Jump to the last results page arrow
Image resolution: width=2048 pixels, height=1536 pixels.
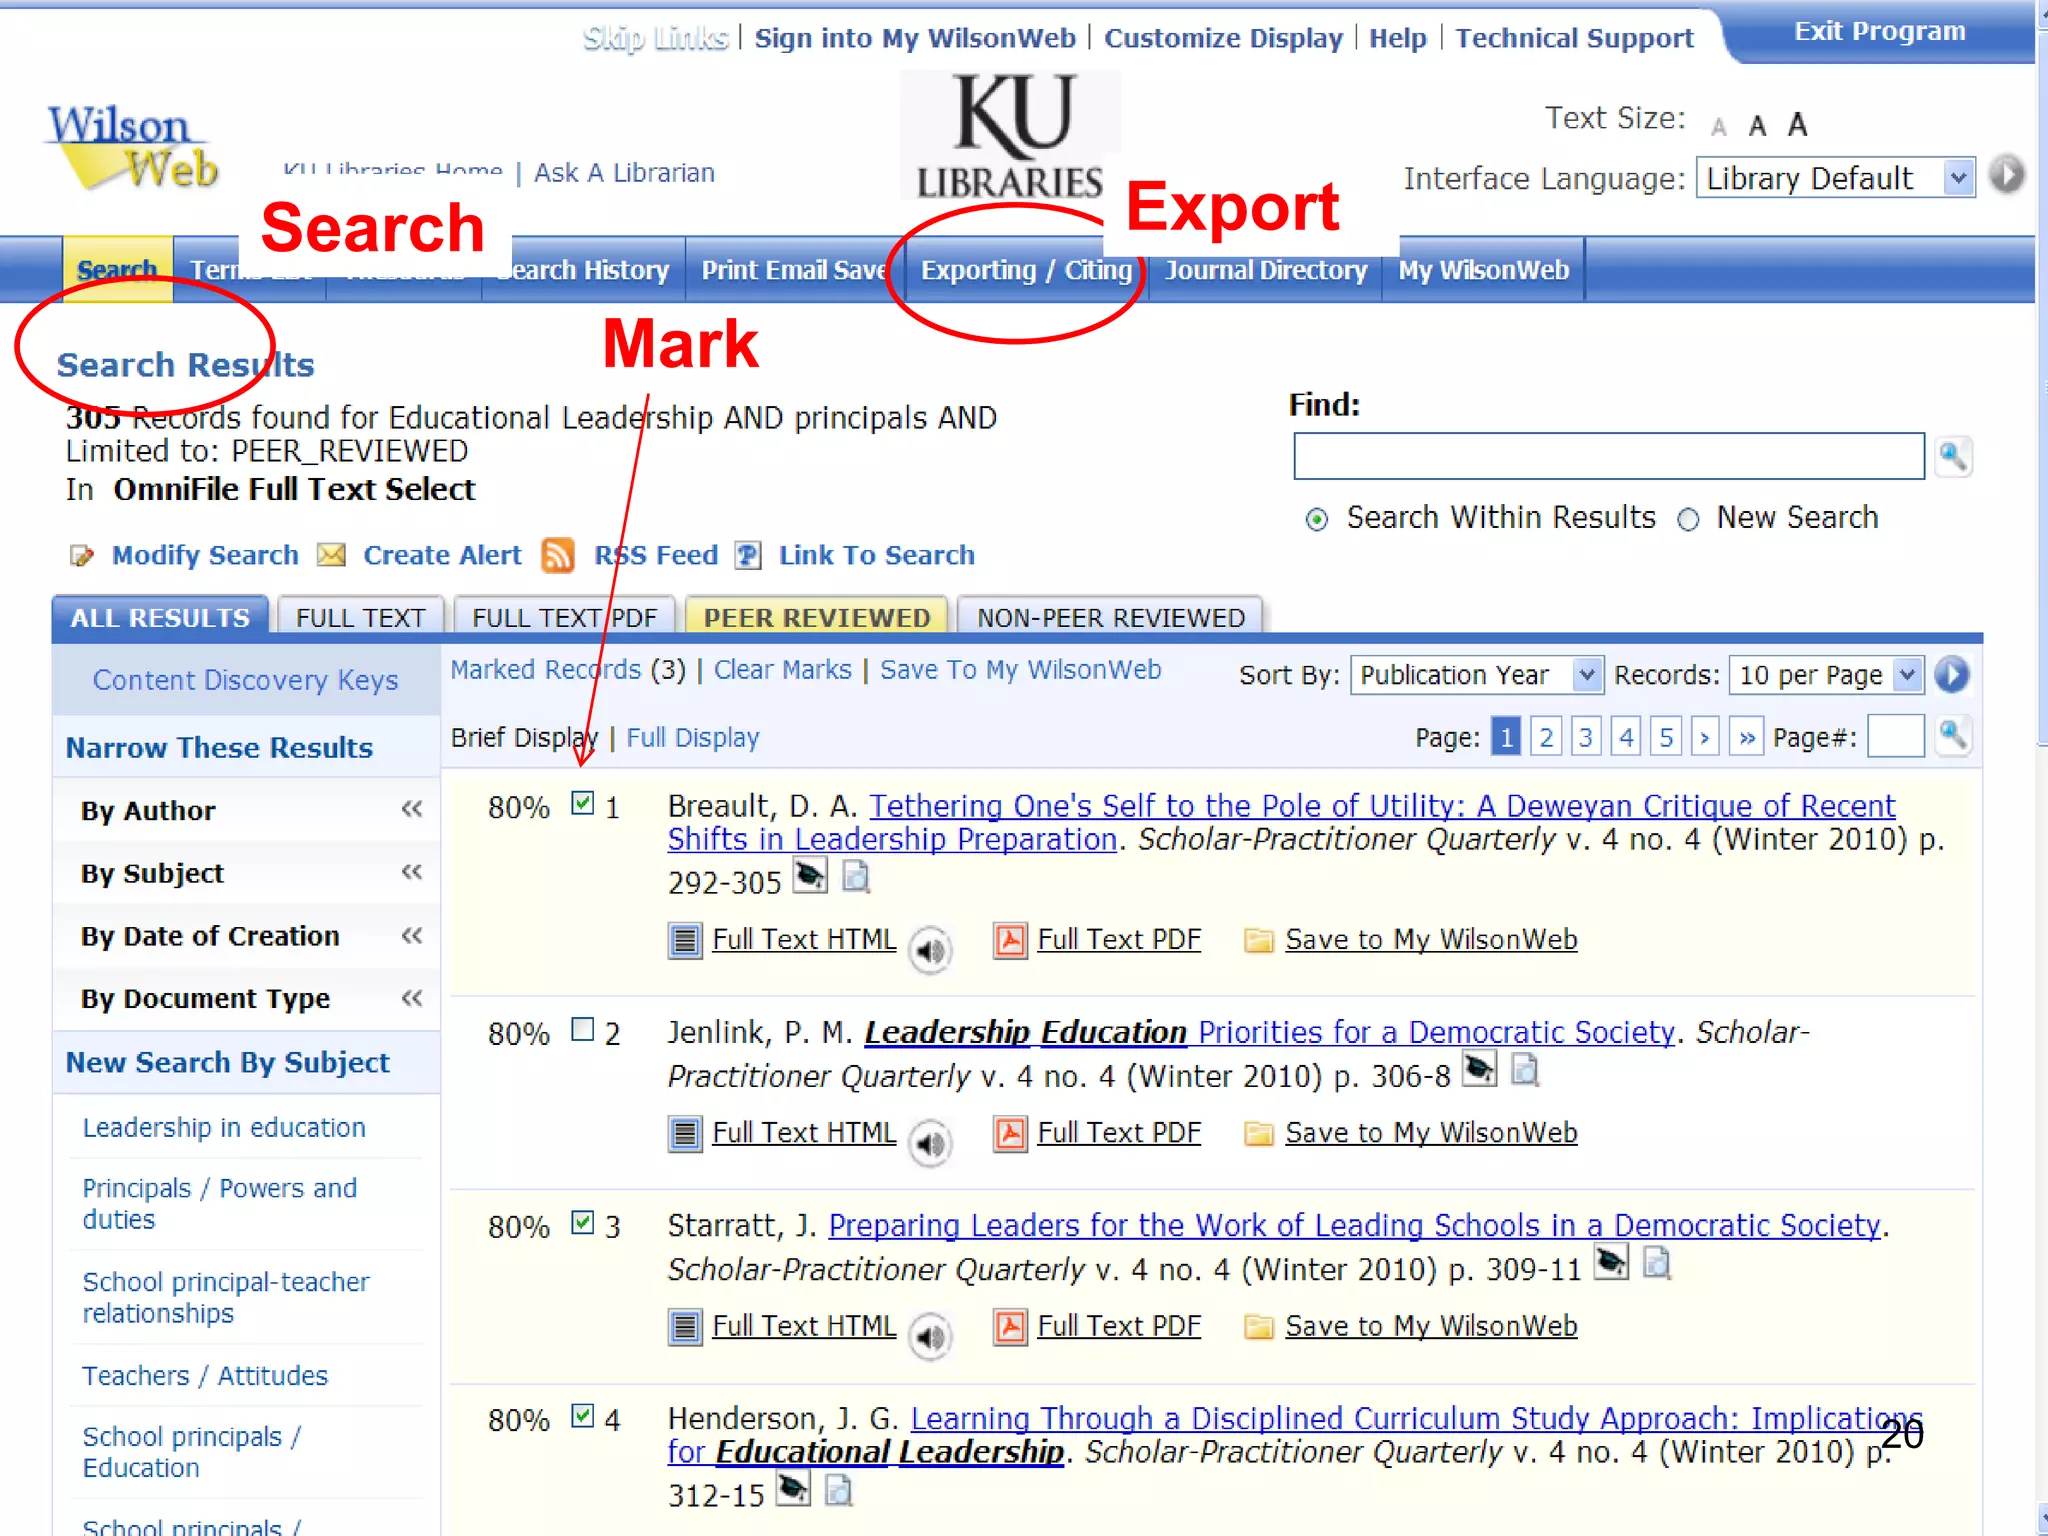pyautogui.click(x=1746, y=738)
